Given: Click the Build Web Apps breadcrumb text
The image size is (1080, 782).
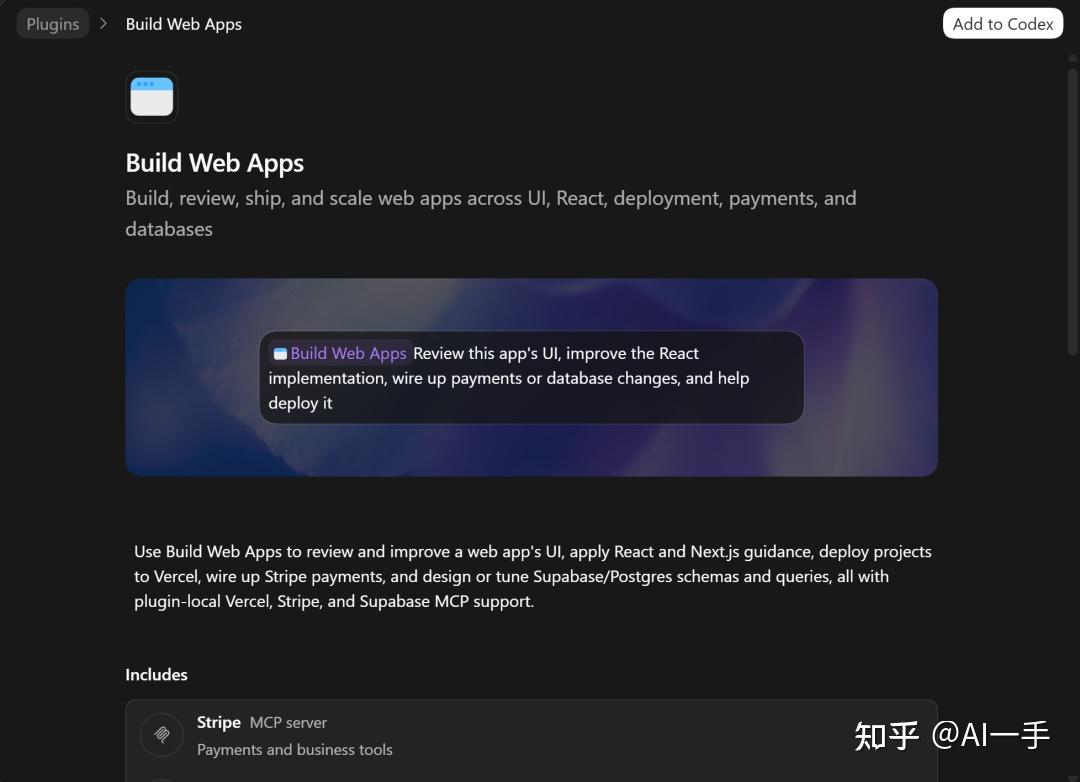Looking at the screenshot, I should pyautogui.click(x=184, y=24).
